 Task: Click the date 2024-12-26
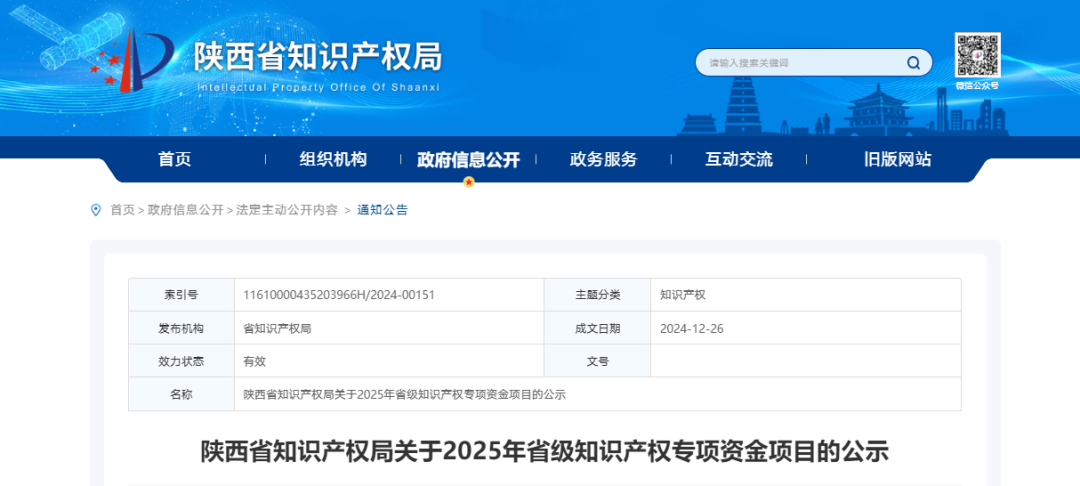tap(692, 329)
